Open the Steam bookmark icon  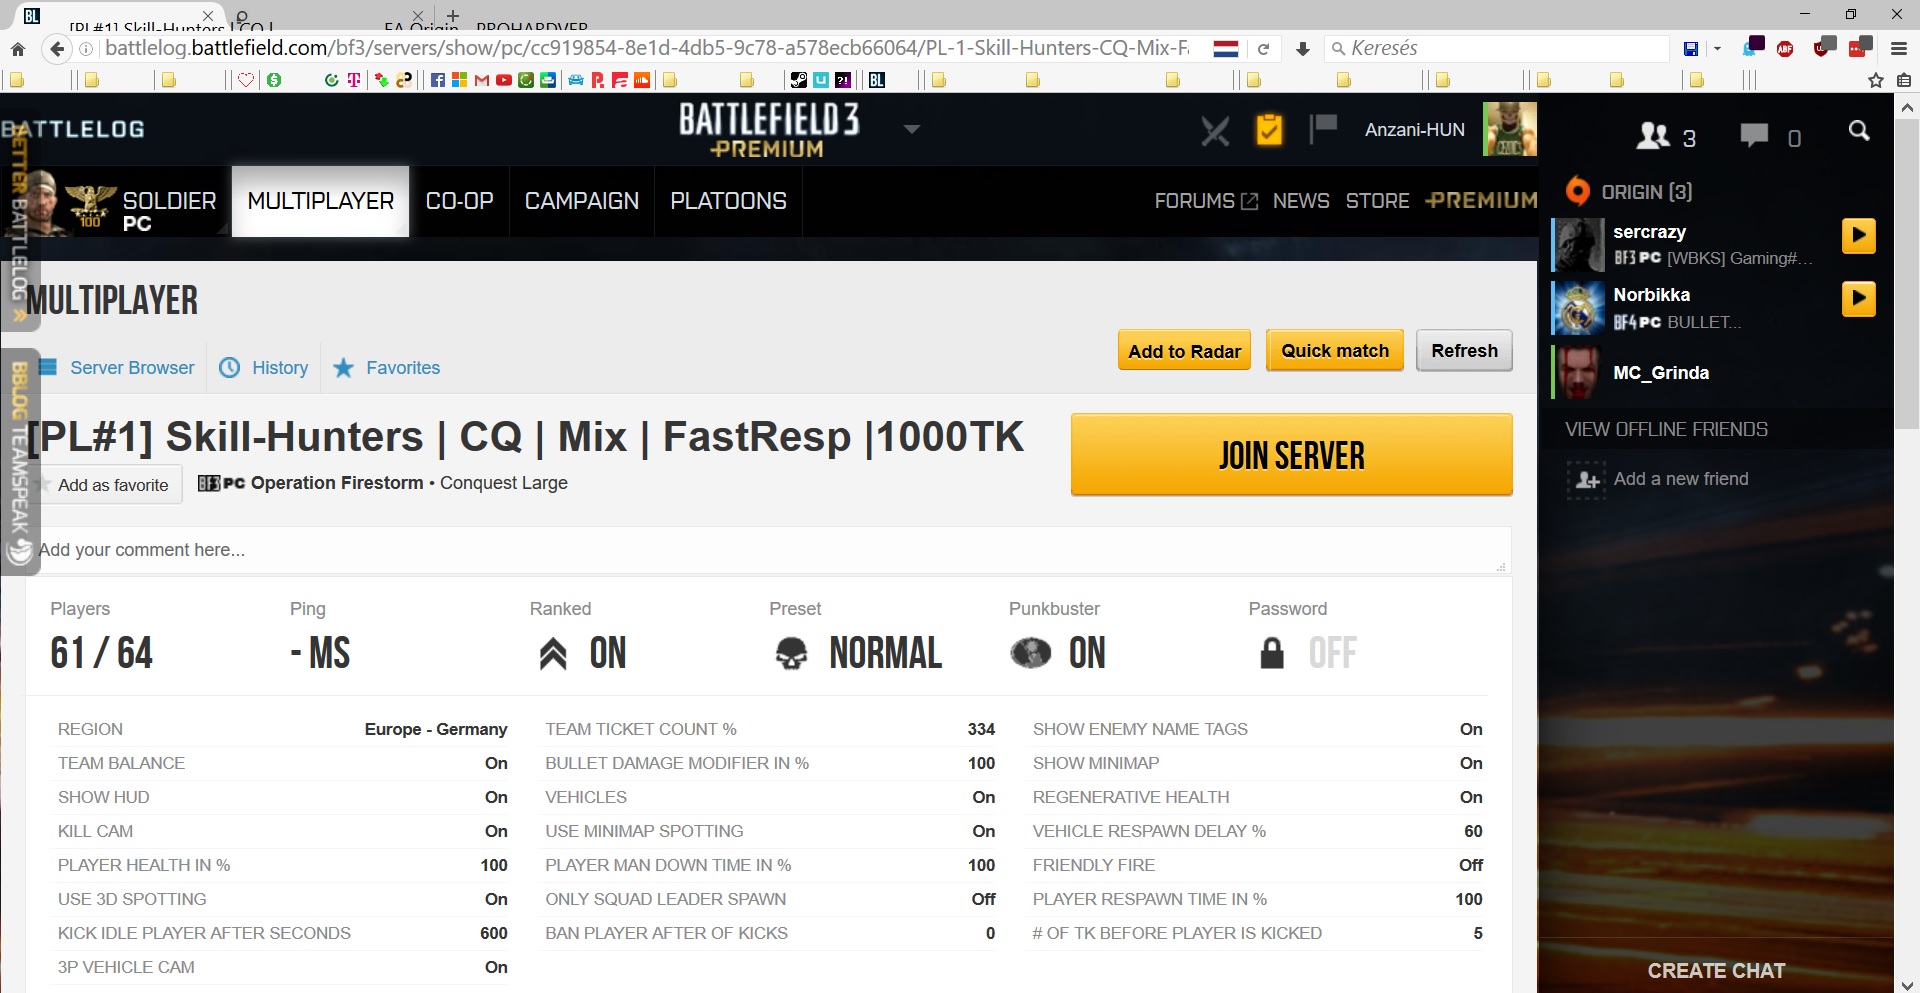pos(799,80)
